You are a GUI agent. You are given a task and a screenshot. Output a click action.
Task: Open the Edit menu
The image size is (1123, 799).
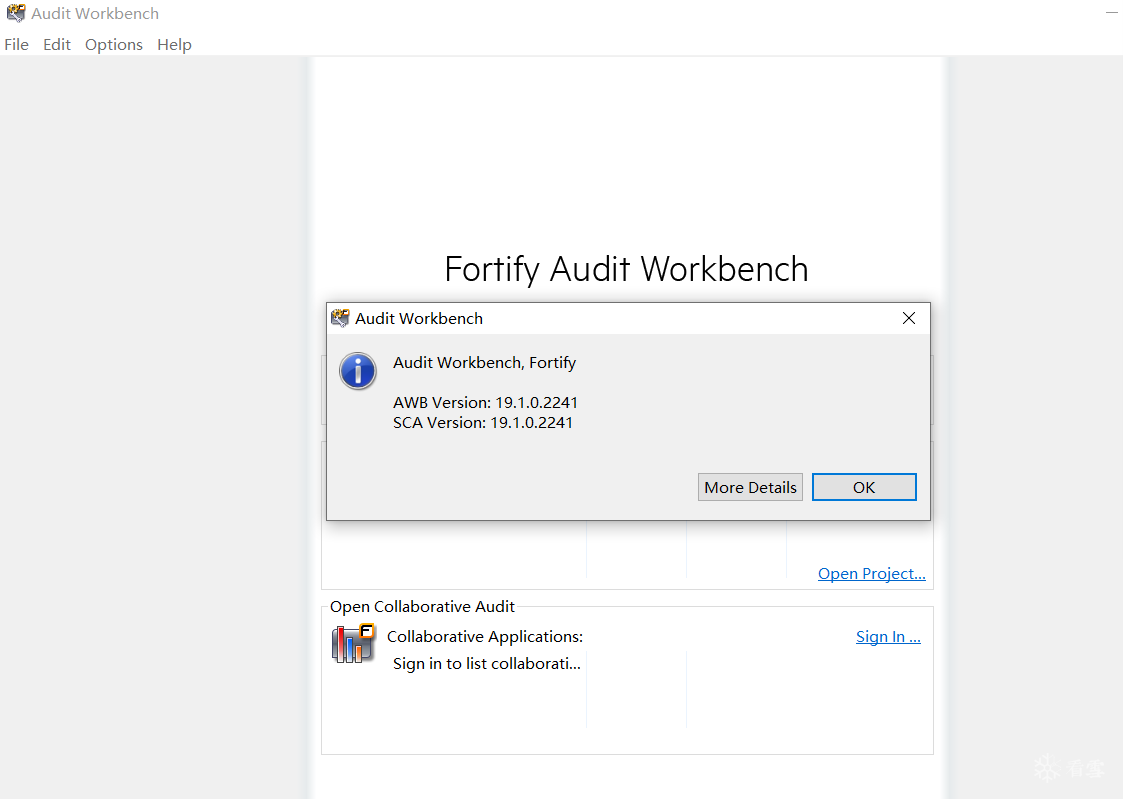[57, 44]
